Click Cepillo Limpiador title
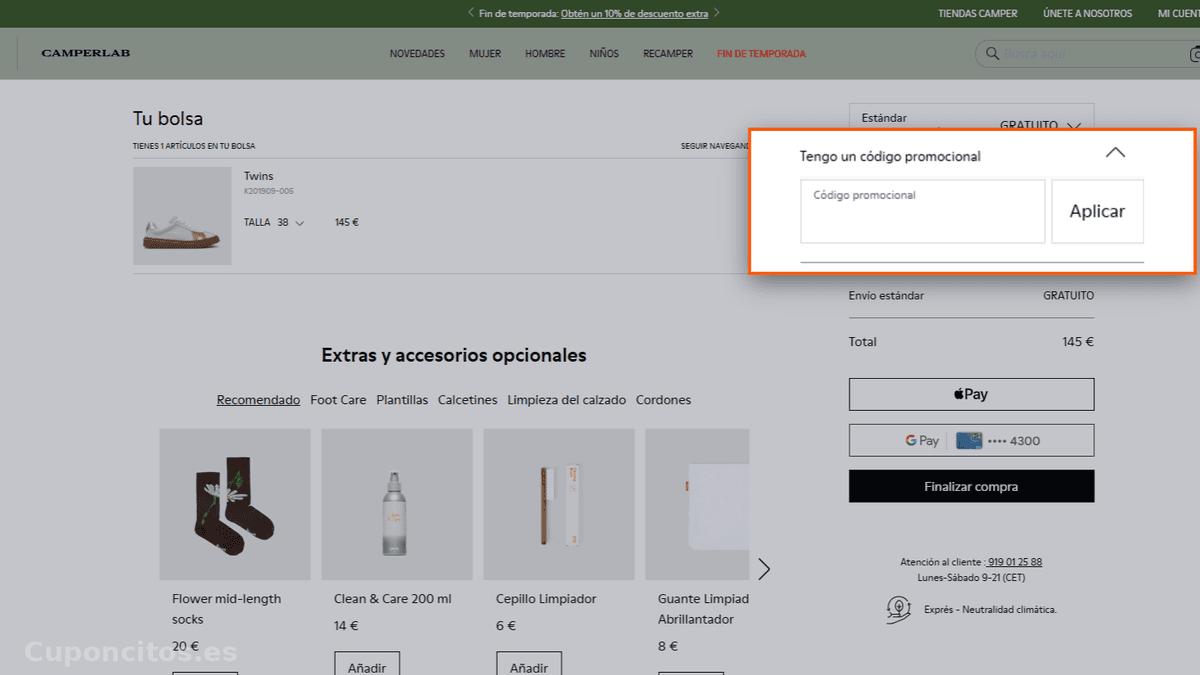This screenshot has height=675, width=1200. click(546, 599)
